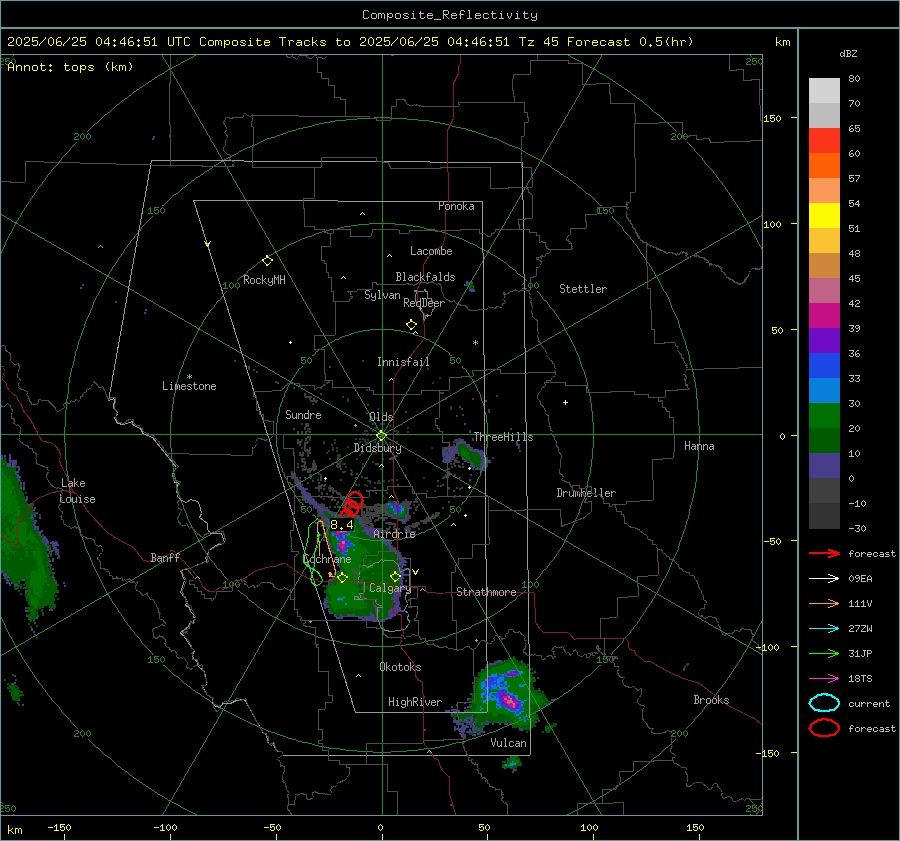Pick the purple 36-39 dBZ swatch

824,341
